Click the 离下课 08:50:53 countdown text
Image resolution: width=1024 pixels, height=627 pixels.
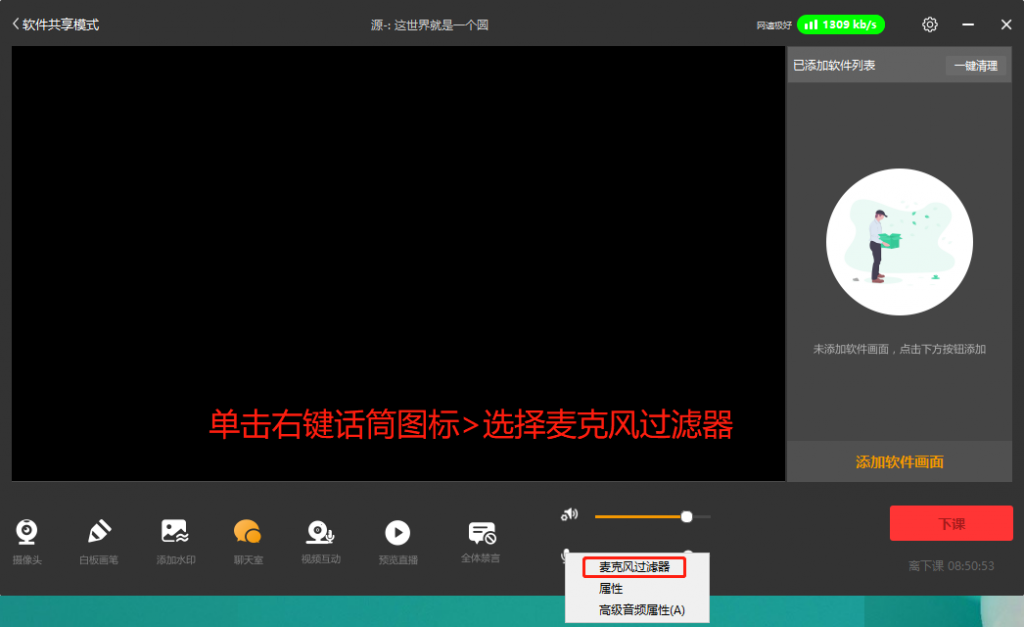click(951, 566)
